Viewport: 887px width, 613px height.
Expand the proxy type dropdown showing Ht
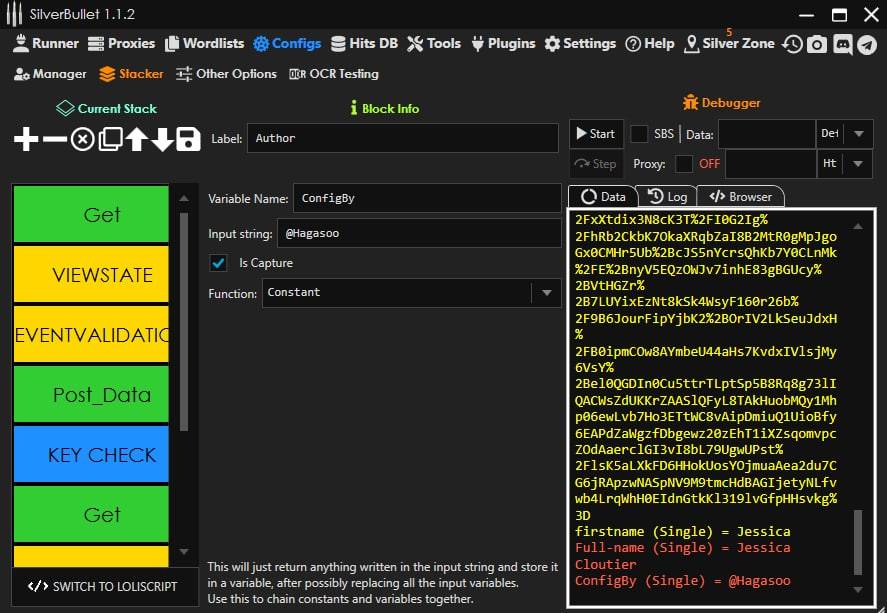tap(859, 164)
